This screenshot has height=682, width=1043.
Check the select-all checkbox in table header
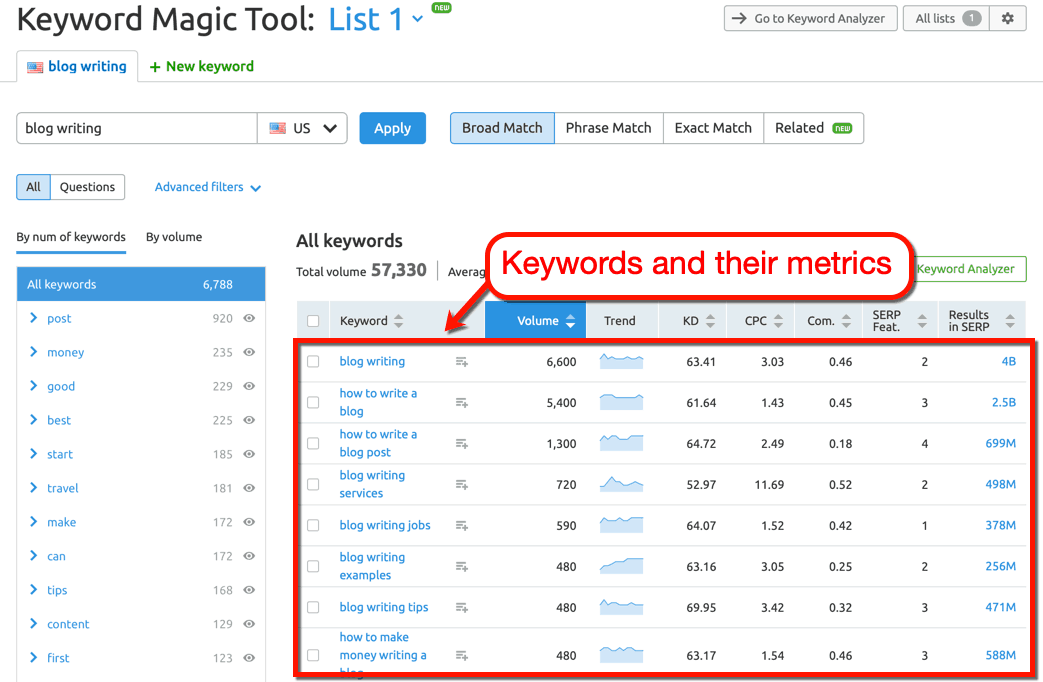pyautogui.click(x=313, y=320)
